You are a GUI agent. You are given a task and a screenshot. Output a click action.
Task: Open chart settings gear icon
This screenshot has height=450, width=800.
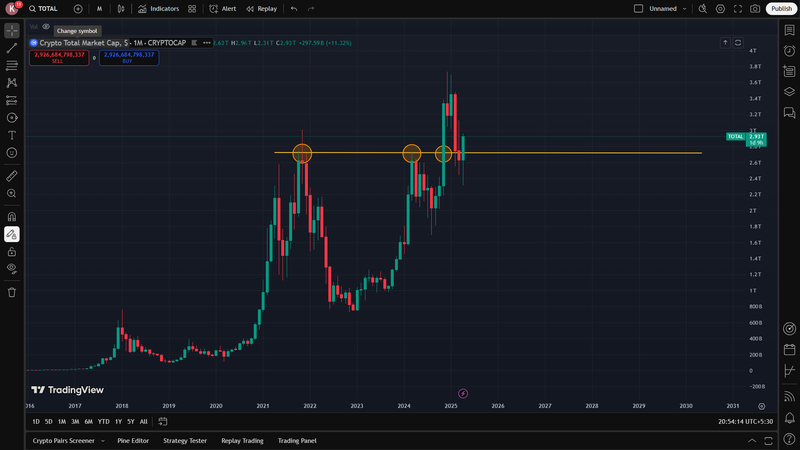tap(720, 9)
